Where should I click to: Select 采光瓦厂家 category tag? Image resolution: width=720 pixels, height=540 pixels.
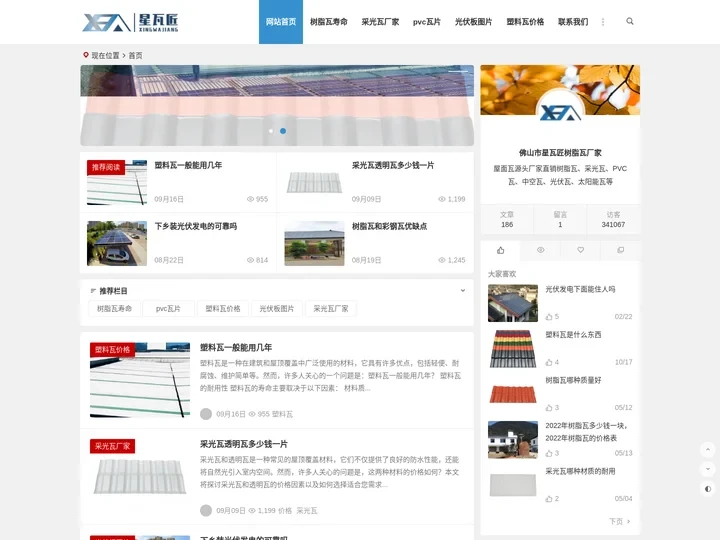(331, 309)
